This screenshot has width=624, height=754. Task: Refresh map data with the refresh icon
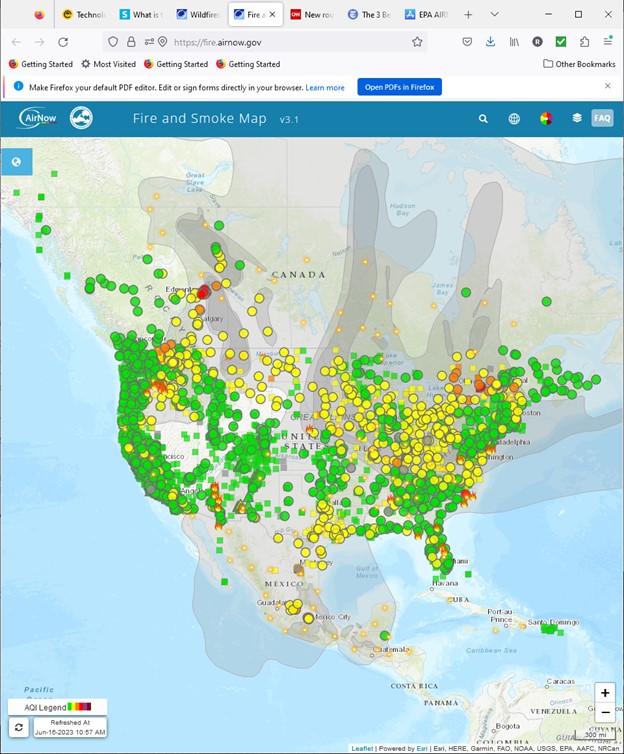19,727
